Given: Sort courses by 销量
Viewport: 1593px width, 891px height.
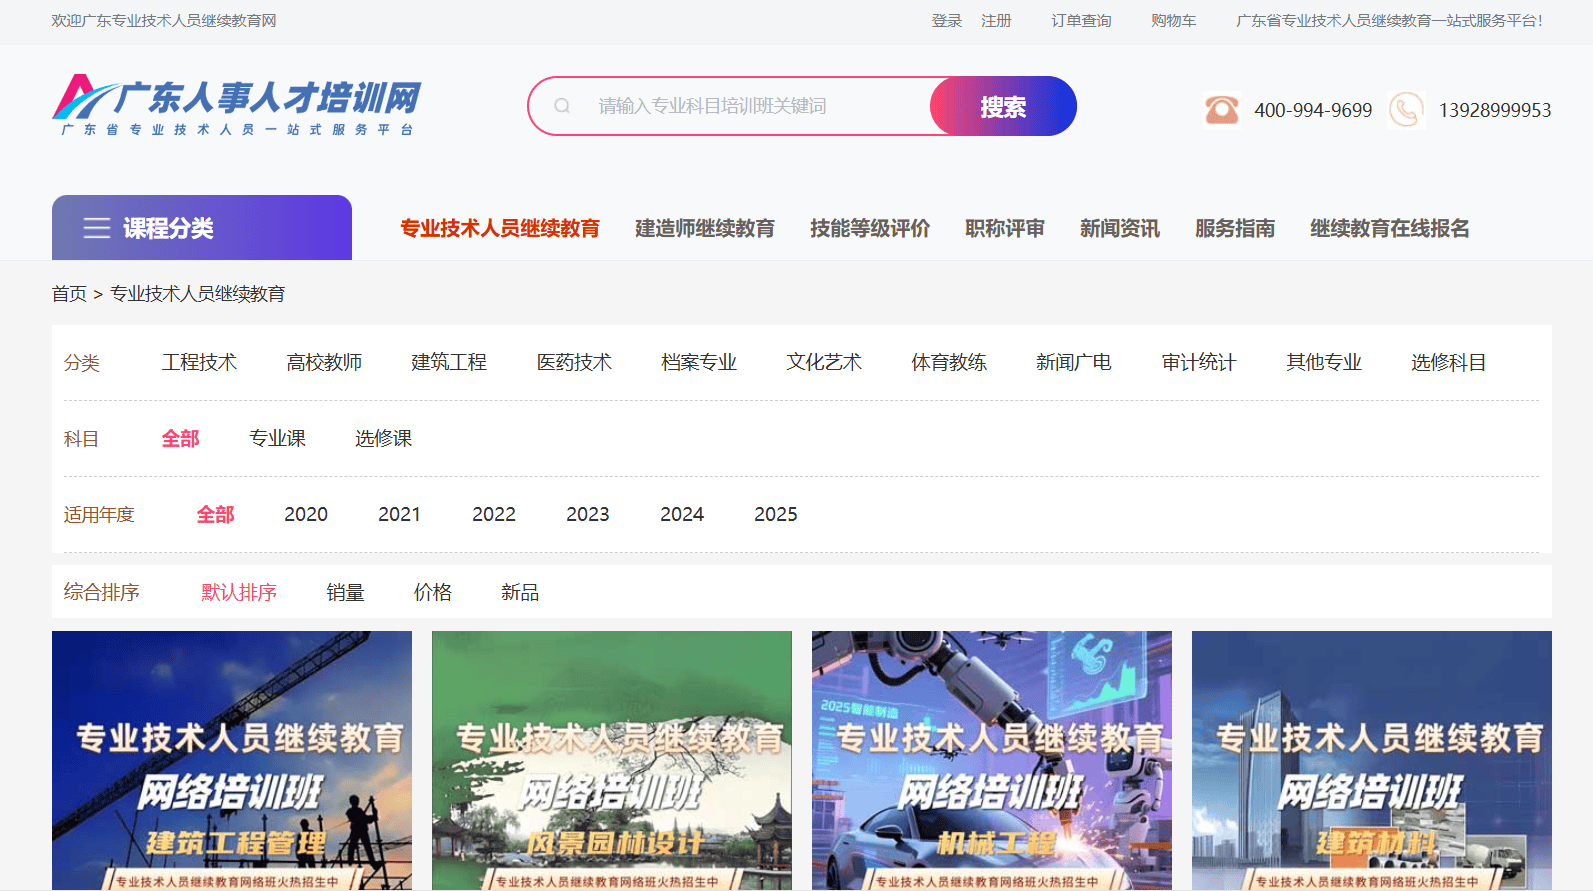Looking at the screenshot, I should click(345, 593).
